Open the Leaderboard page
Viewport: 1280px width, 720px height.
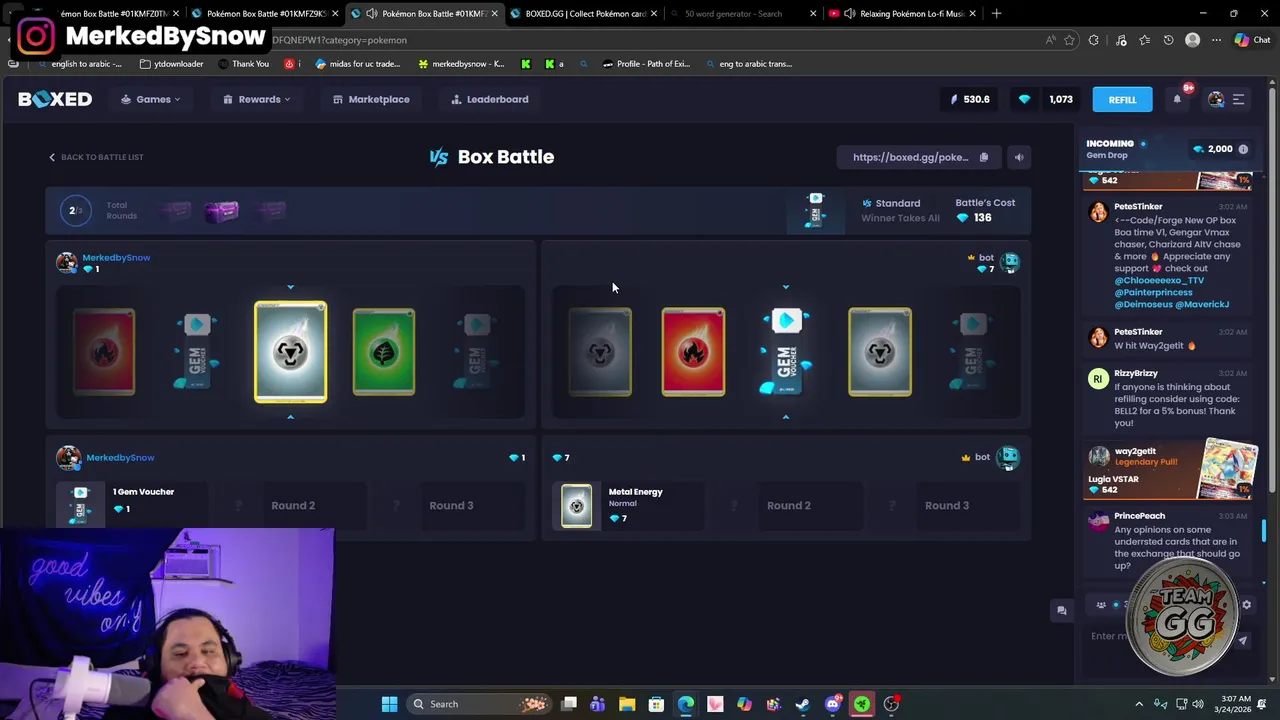point(490,99)
